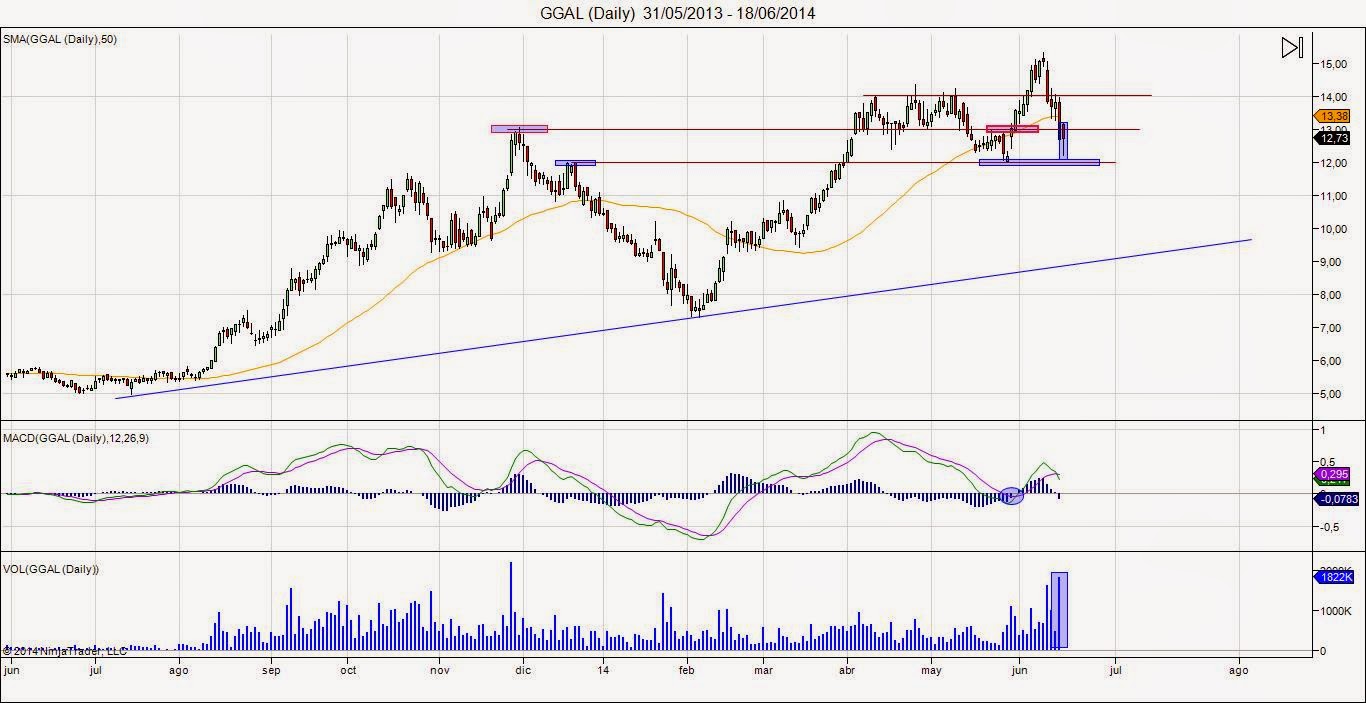Click the "feb" month label on time axis

[686, 672]
